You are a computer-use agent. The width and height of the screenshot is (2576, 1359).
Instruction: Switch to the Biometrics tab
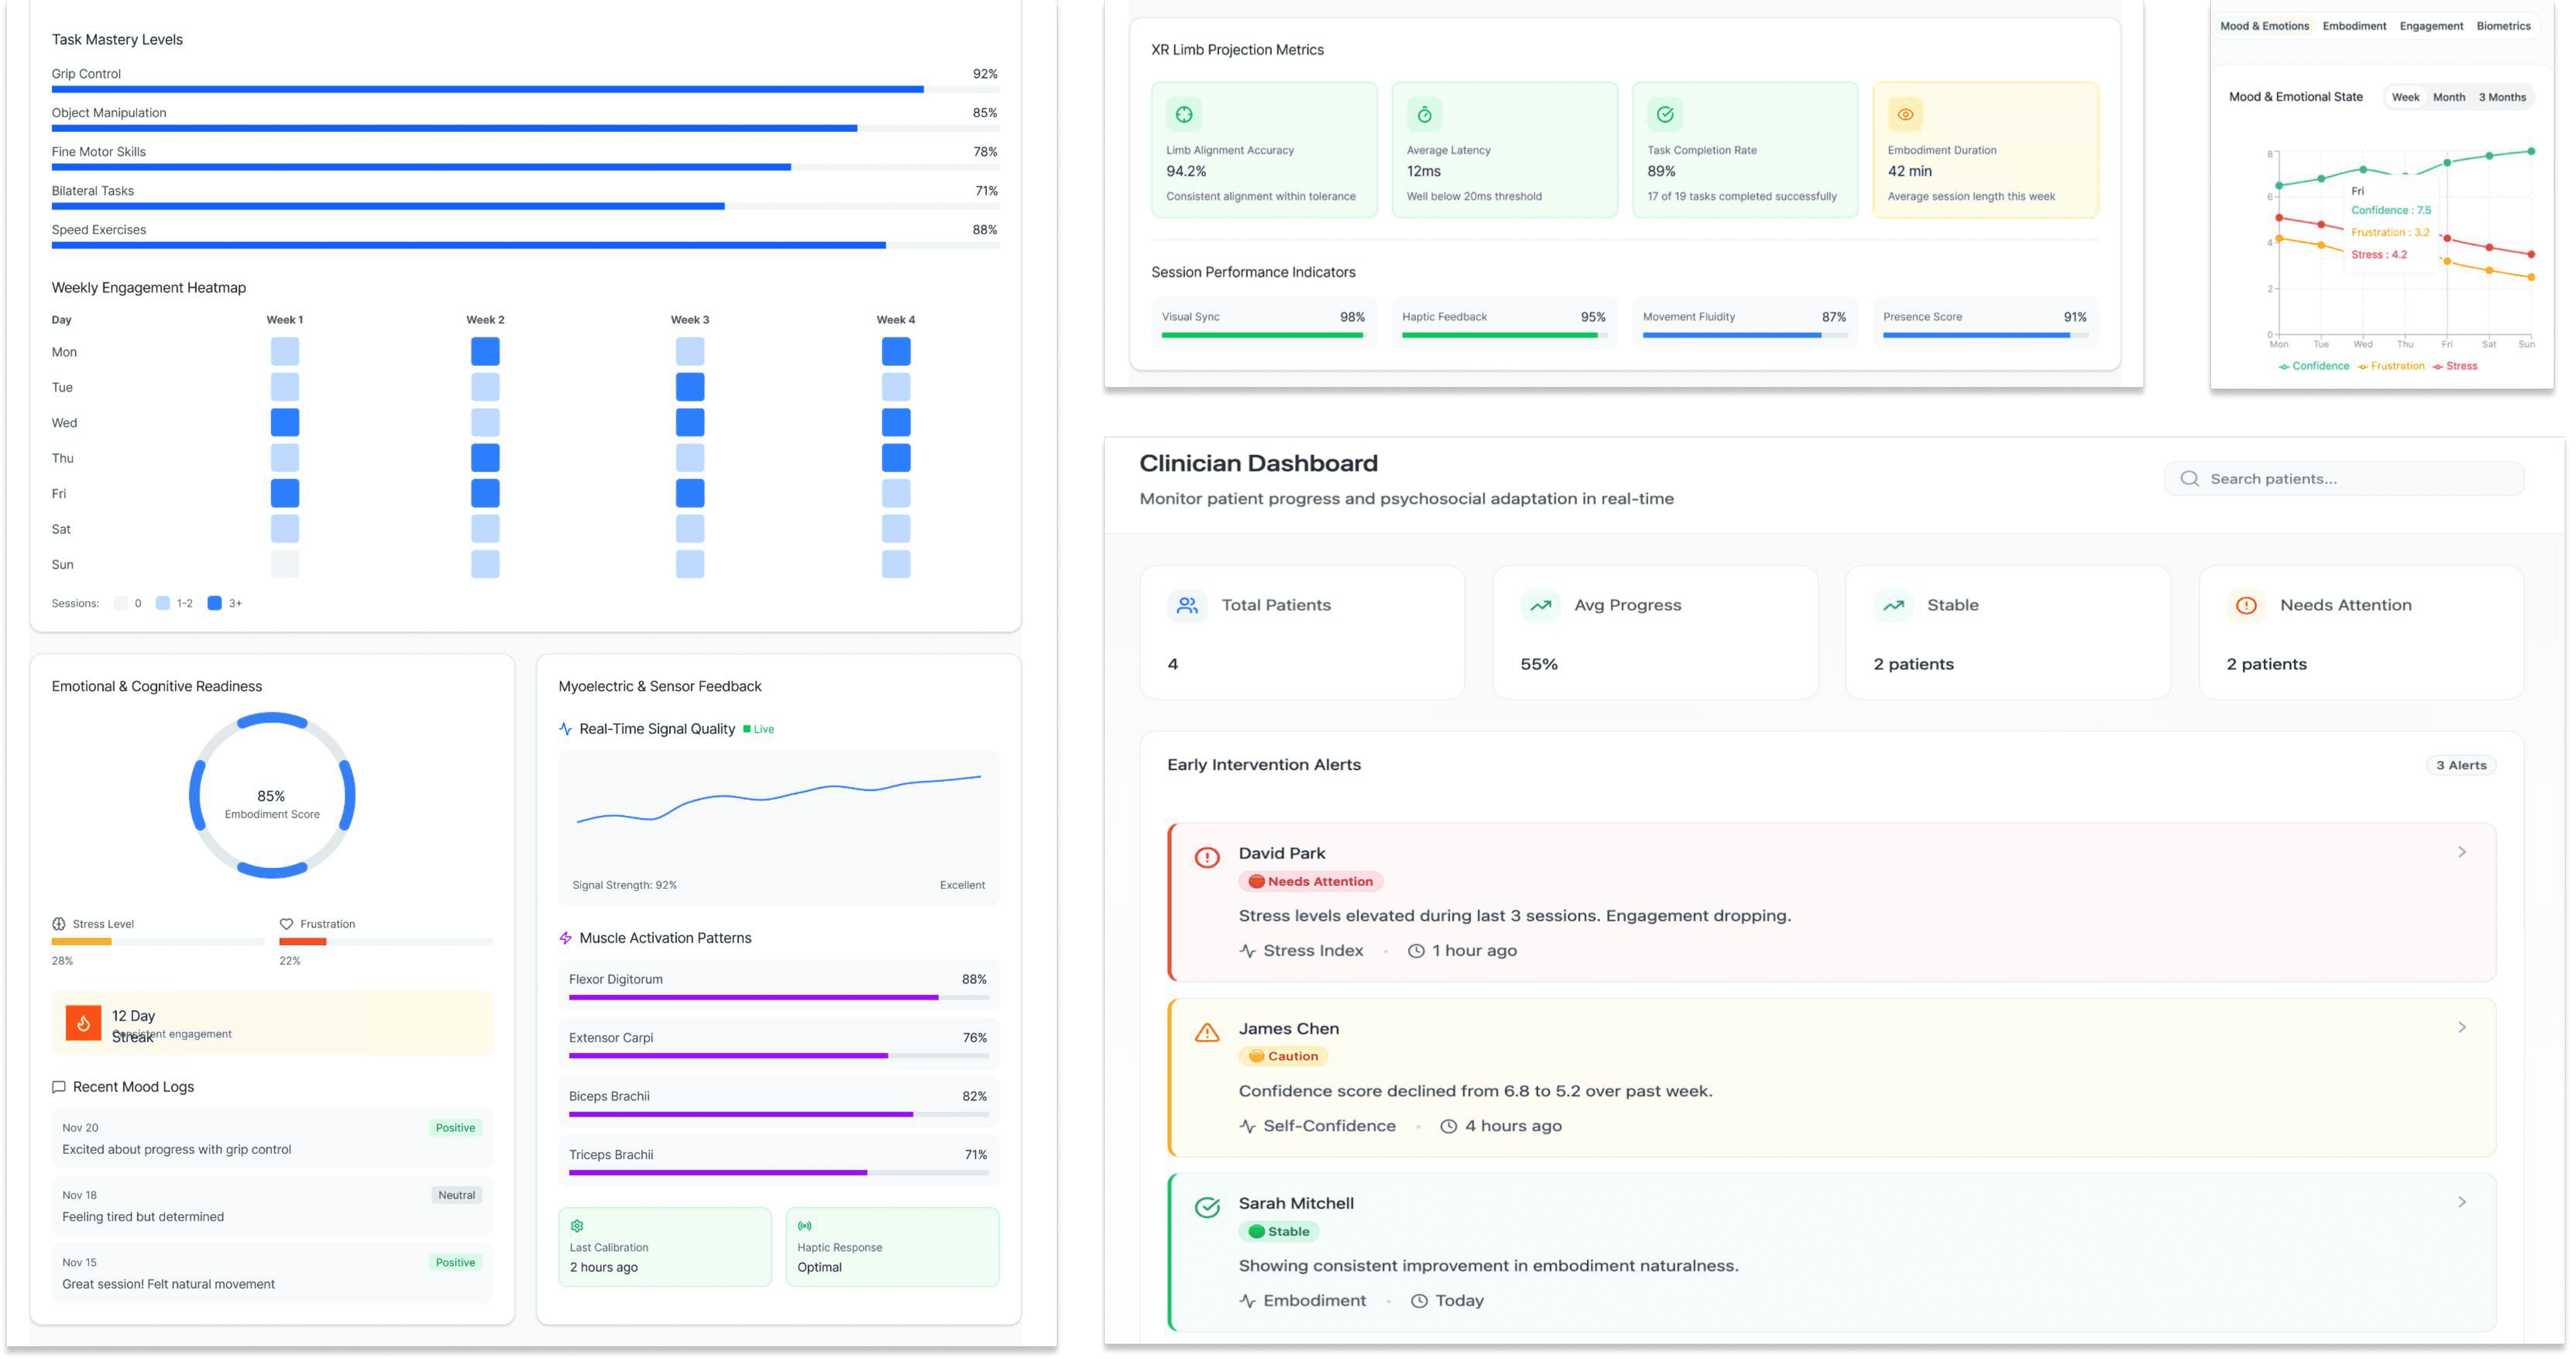click(2502, 26)
